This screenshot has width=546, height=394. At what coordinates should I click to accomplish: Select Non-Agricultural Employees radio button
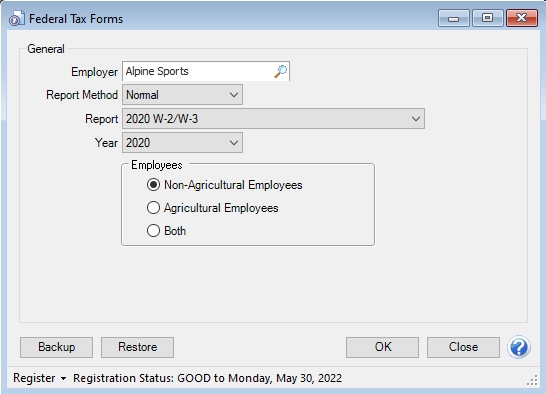click(153, 185)
